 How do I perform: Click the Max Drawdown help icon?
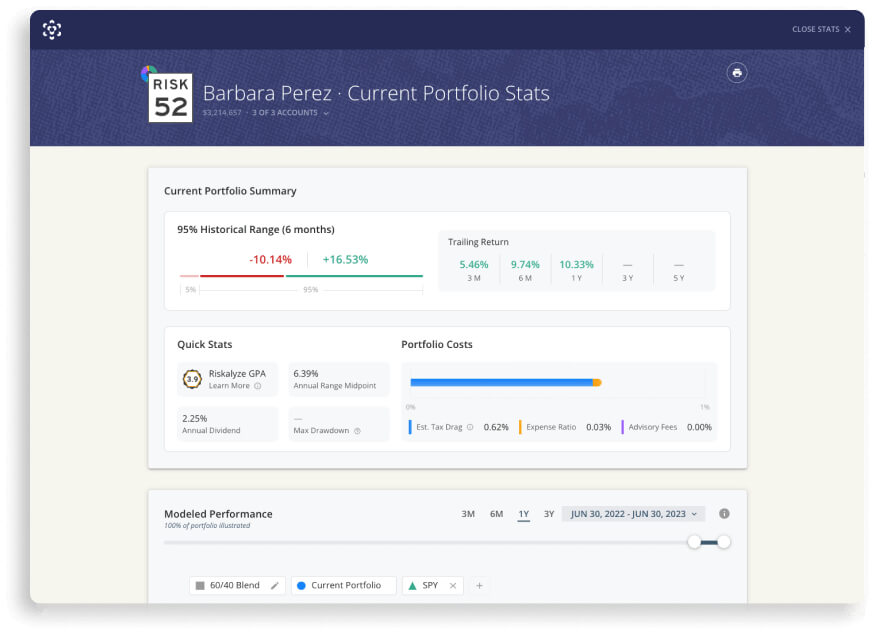(357, 431)
